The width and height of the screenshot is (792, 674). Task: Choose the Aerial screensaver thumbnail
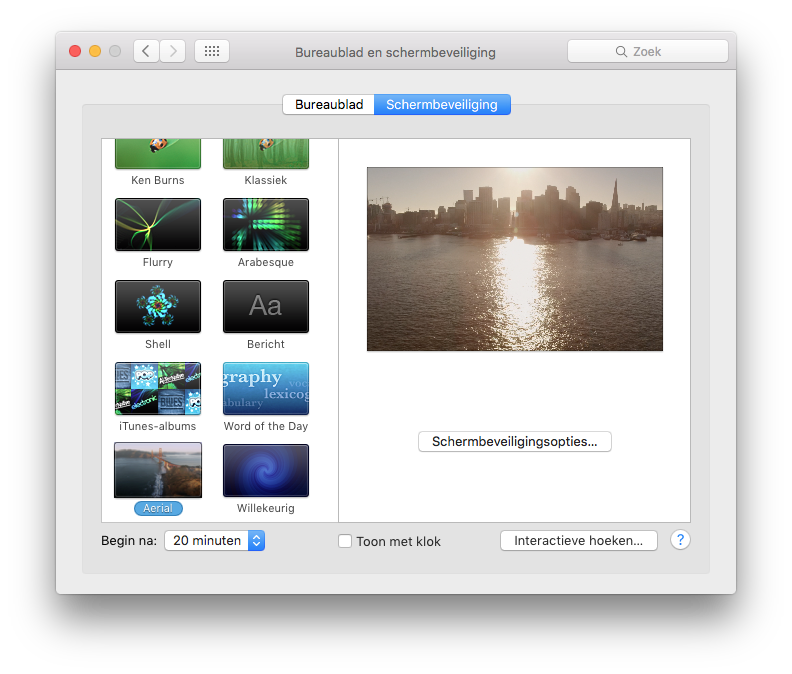pos(158,470)
